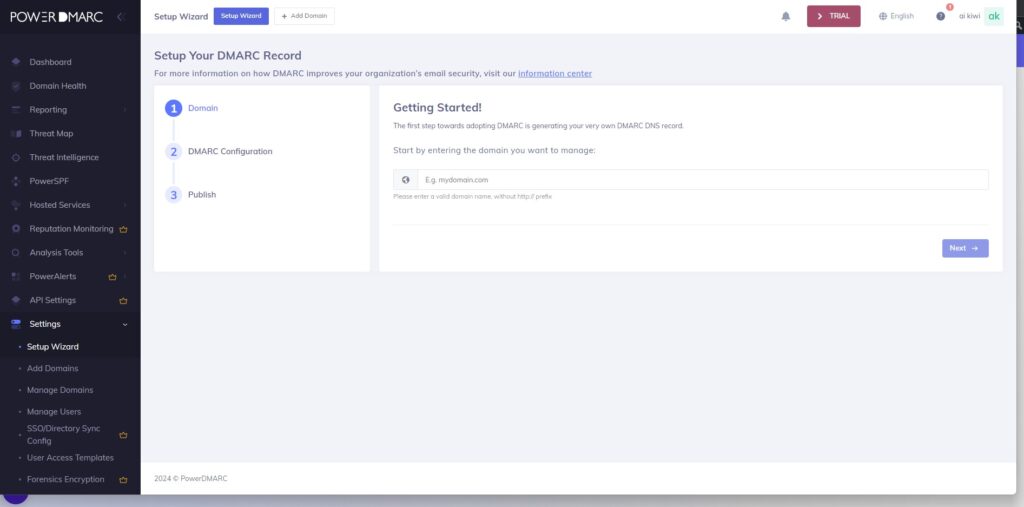Select Forensics Encryption item
This screenshot has height=507, width=1024.
click(65, 480)
